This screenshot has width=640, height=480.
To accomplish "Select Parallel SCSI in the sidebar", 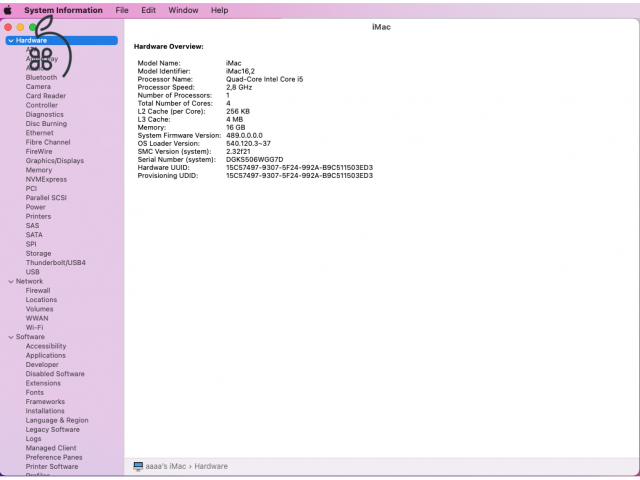I will click(x=46, y=198).
